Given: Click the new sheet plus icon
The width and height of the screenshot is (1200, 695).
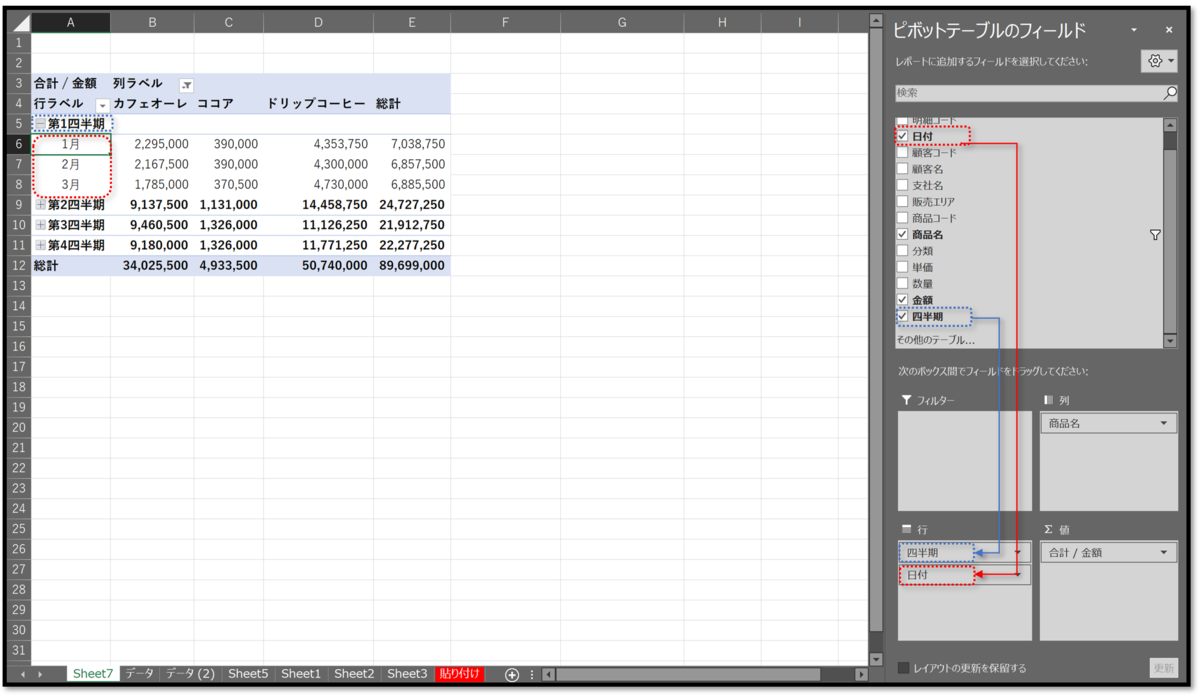Looking at the screenshot, I should pos(511,674).
